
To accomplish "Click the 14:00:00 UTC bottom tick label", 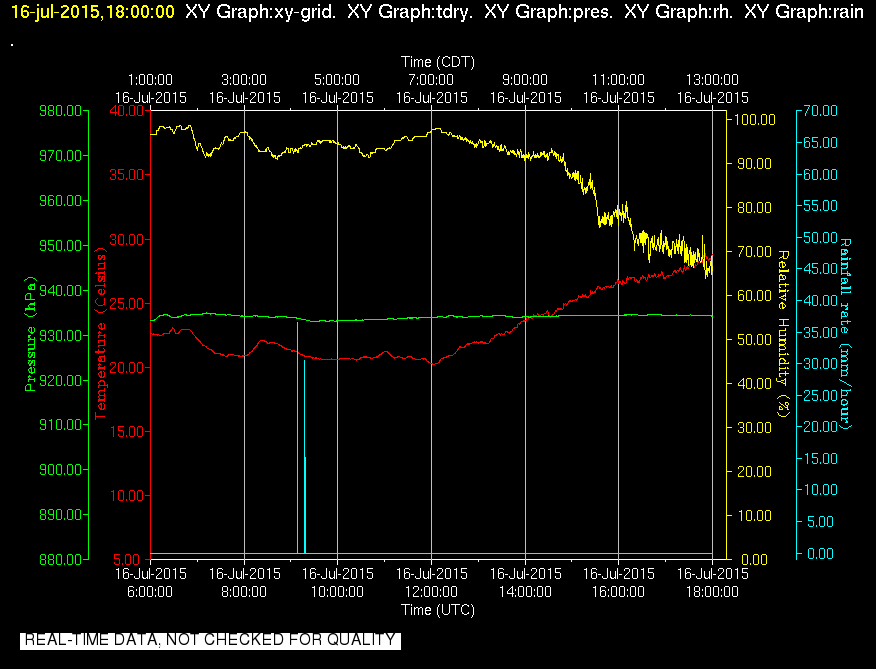I will [x=525, y=592].
